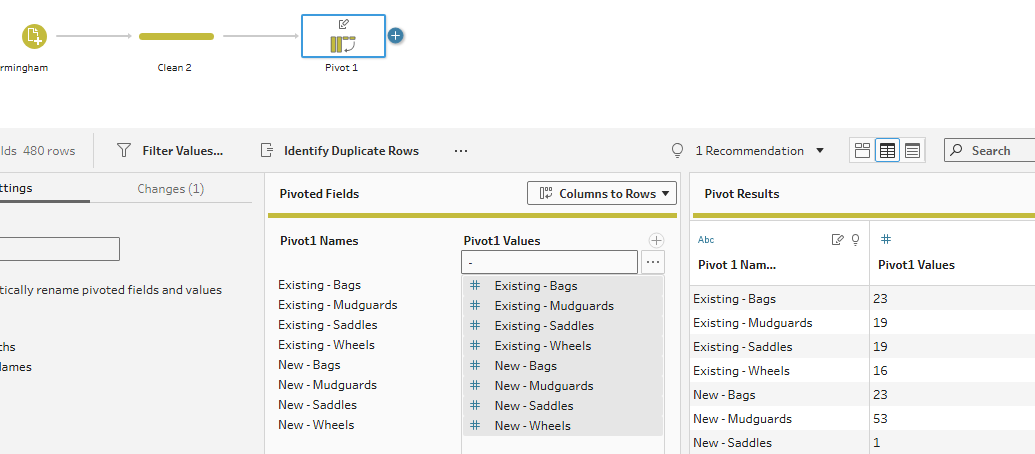Switch to the data grid view
Image resolution: width=1035 pixels, height=454 pixels.
[887, 151]
